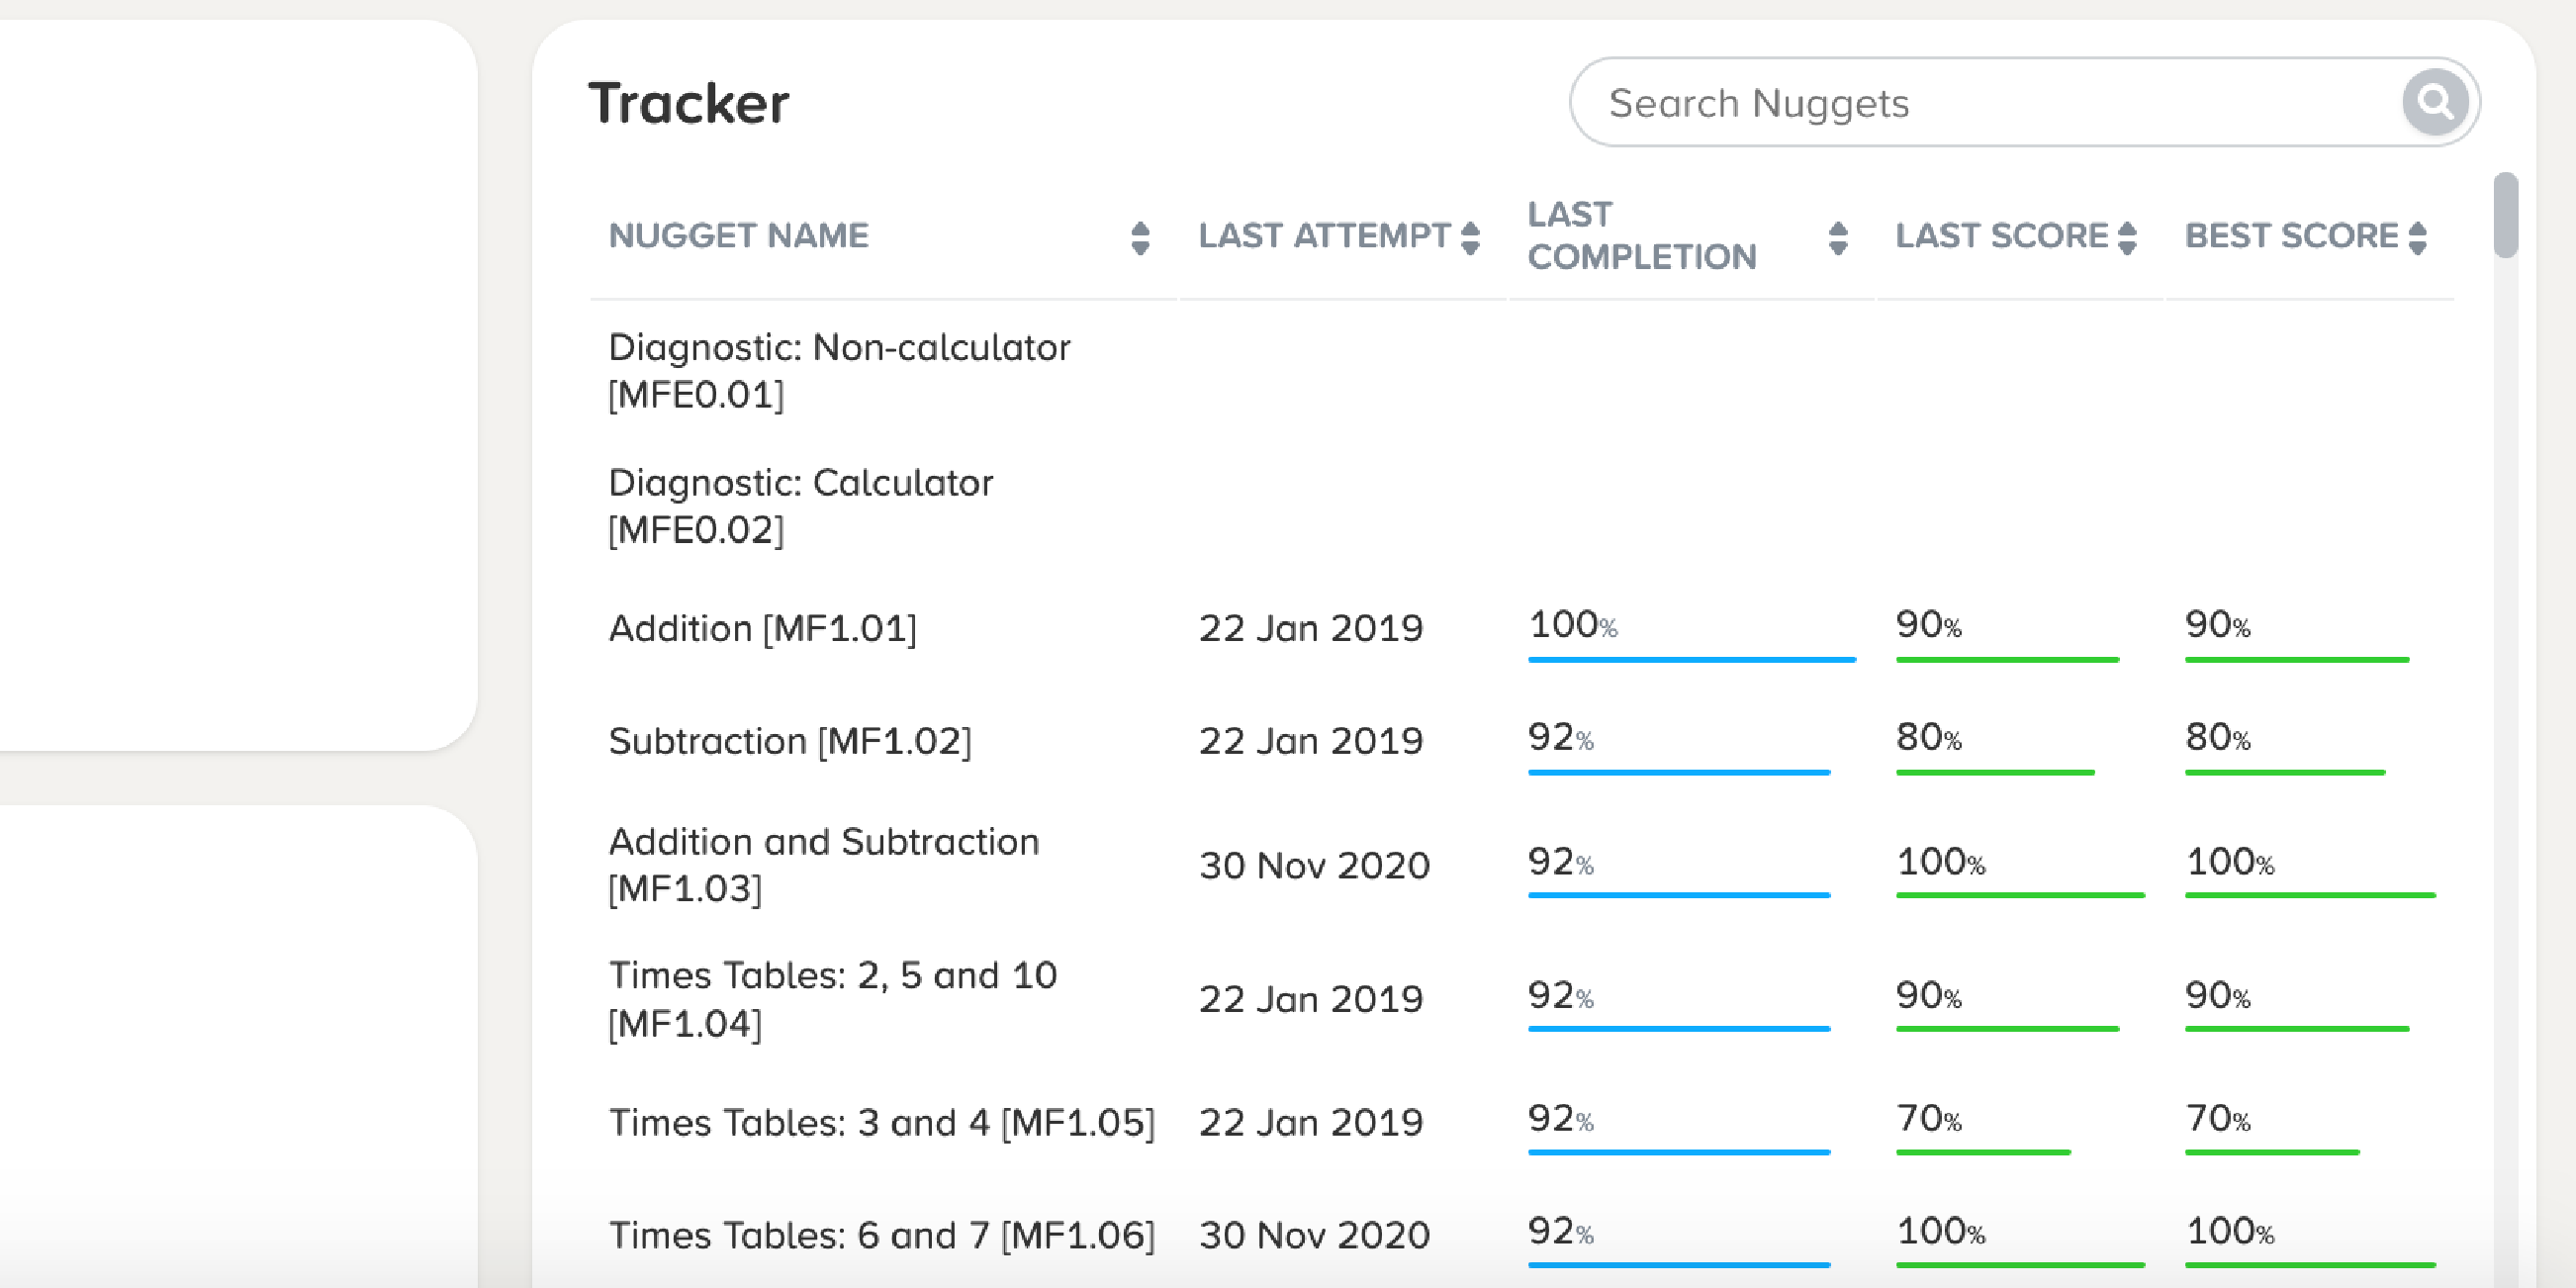Click Subtraction's 80% last score bar
This screenshot has width=2576, height=1288.
coord(1995,772)
